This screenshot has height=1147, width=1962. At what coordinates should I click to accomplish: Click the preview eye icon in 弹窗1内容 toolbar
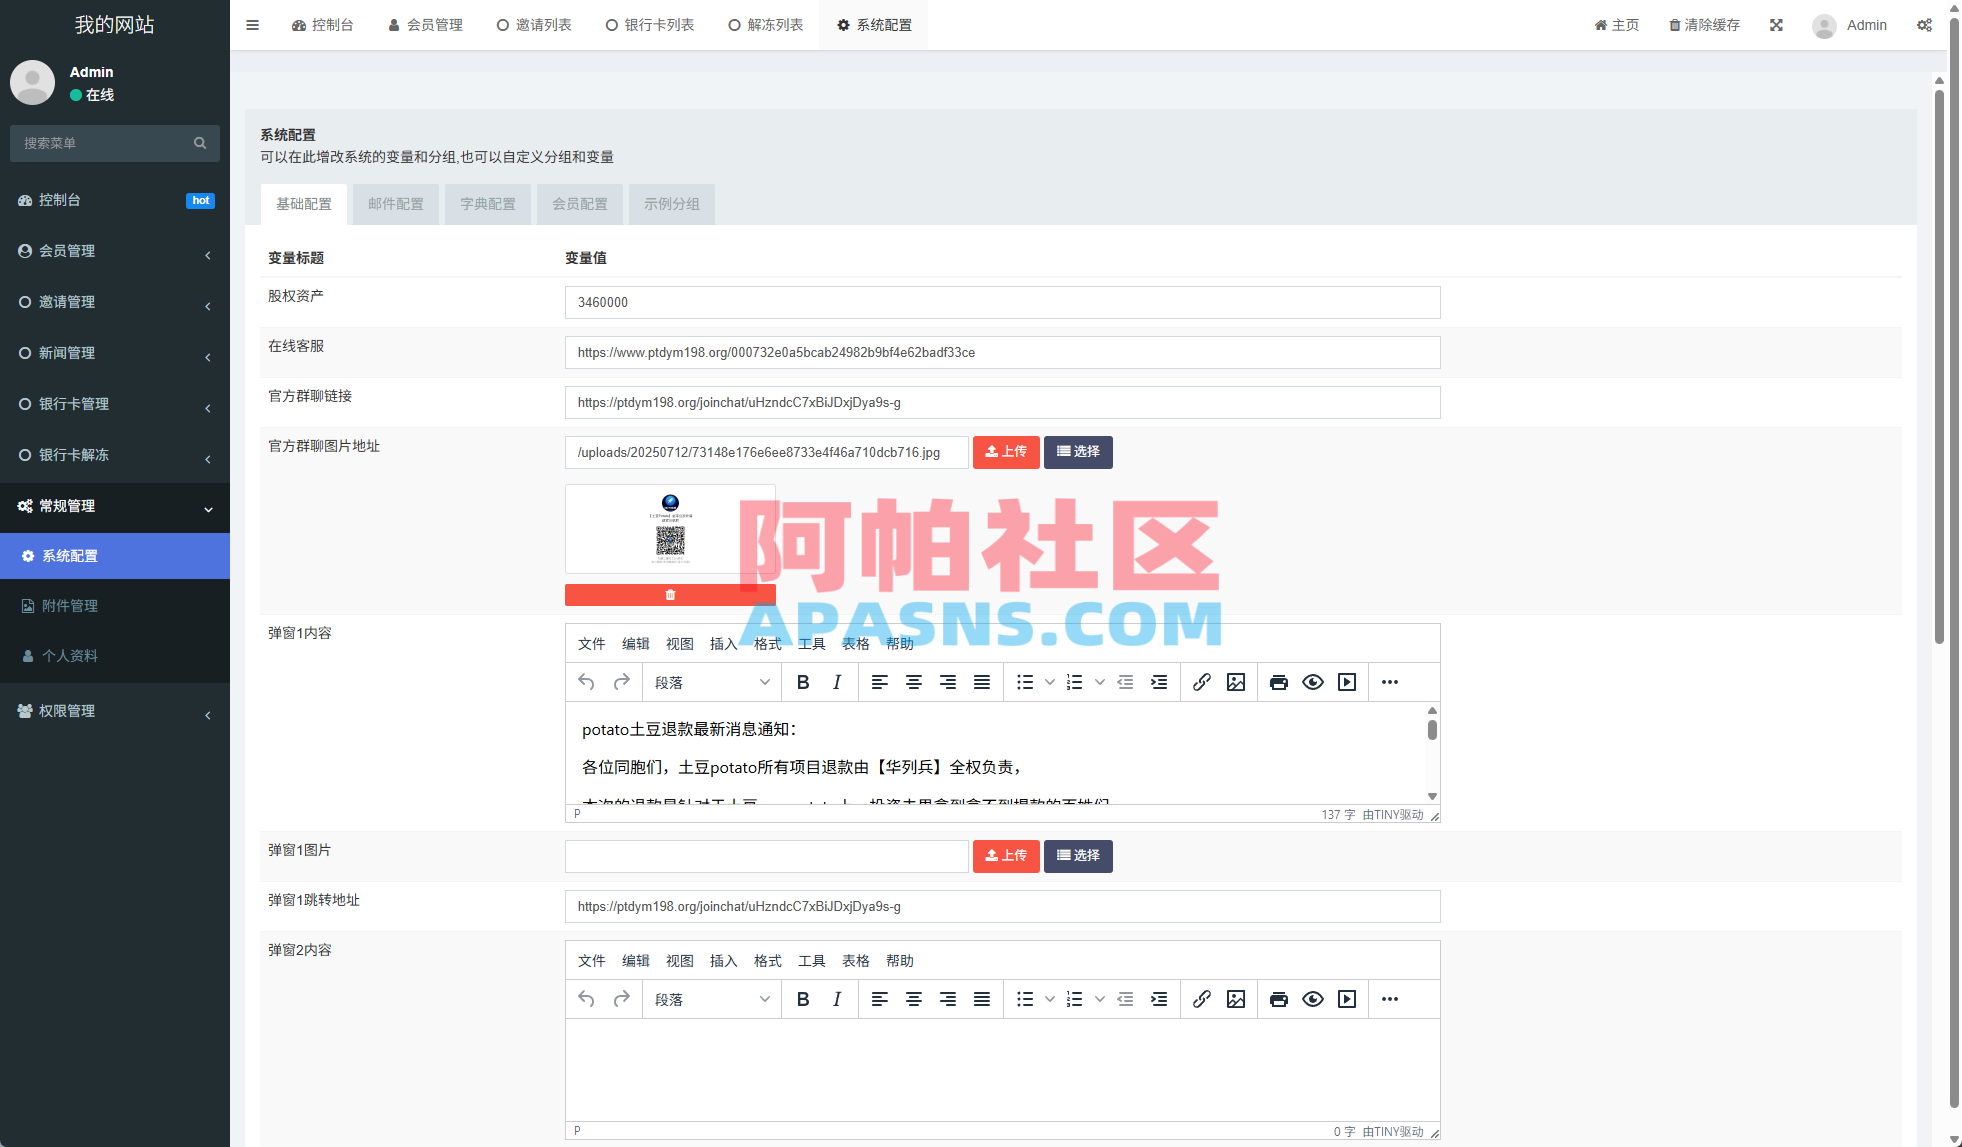tap(1313, 682)
